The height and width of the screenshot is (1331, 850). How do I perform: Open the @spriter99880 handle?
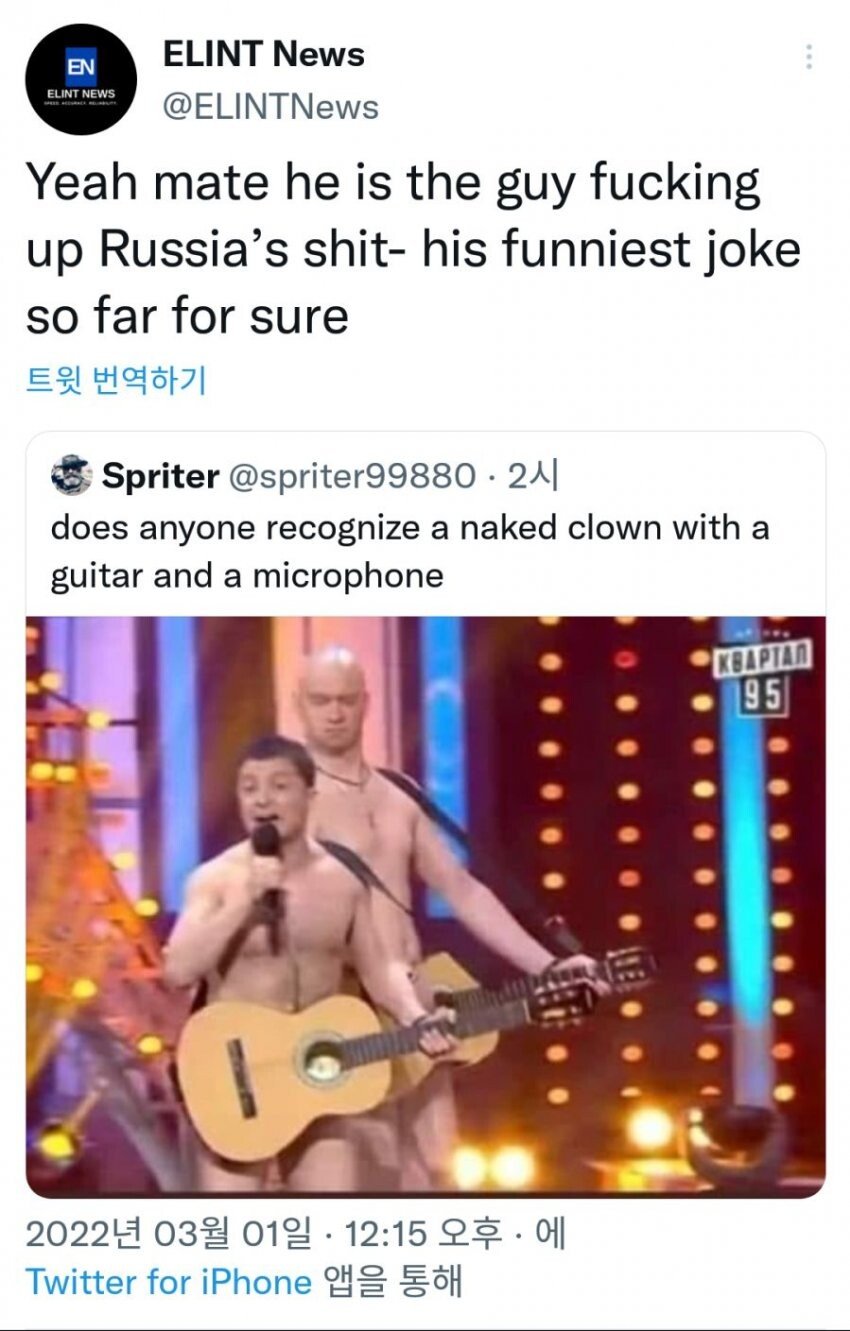(x=353, y=477)
